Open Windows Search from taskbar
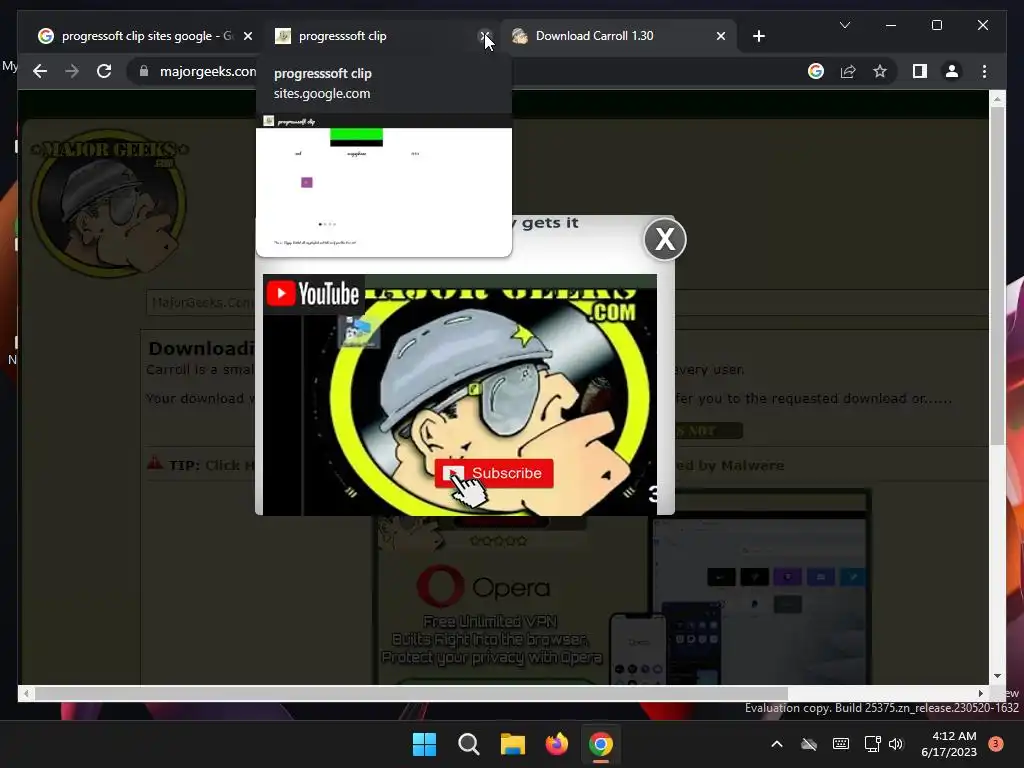 [468, 744]
